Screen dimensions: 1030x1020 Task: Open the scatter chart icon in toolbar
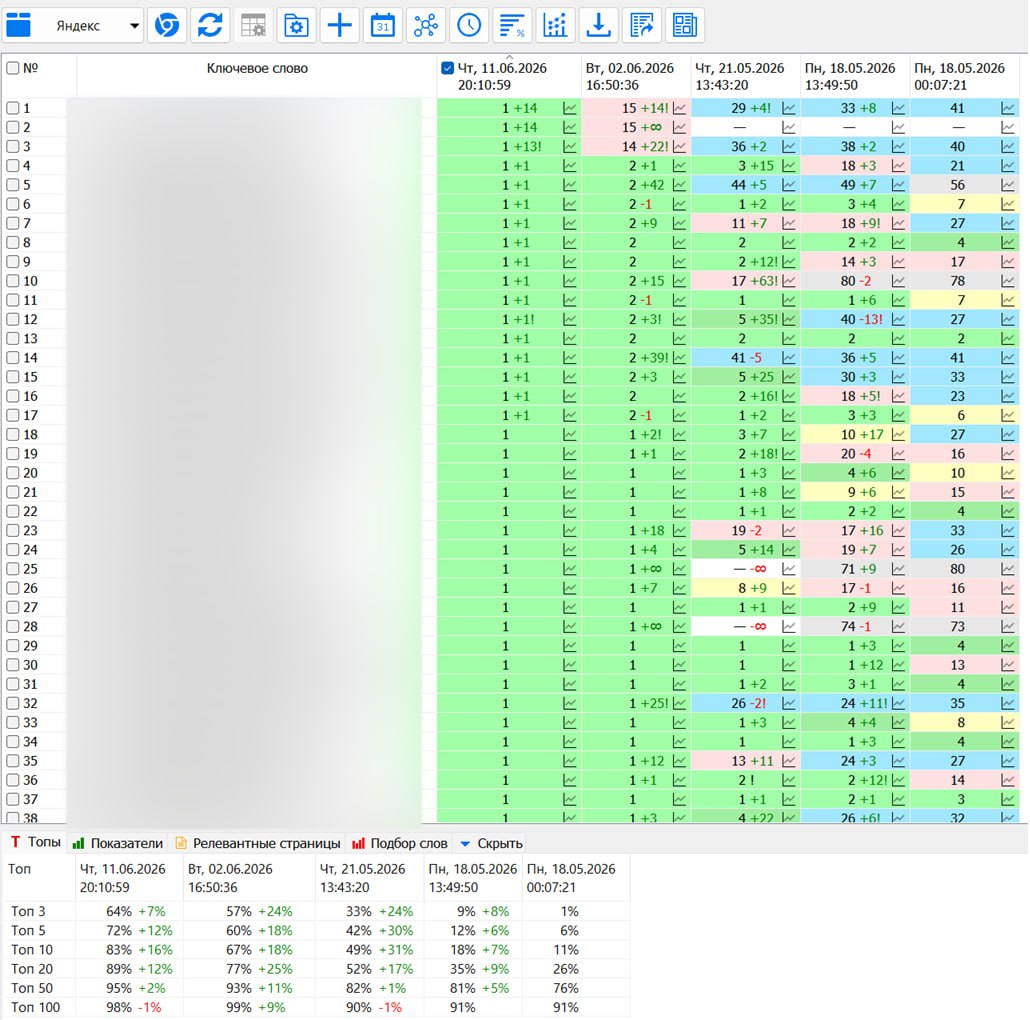pyautogui.click(x=555, y=26)
